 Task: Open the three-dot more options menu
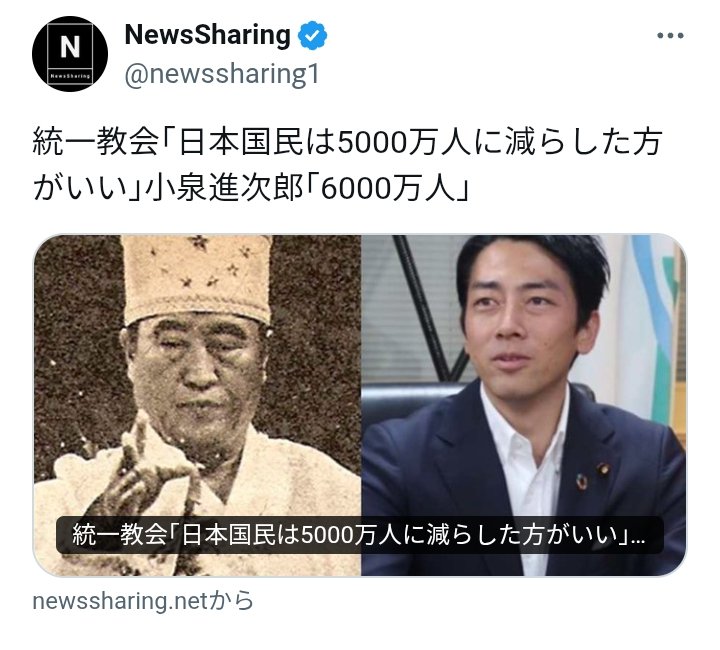670,35
